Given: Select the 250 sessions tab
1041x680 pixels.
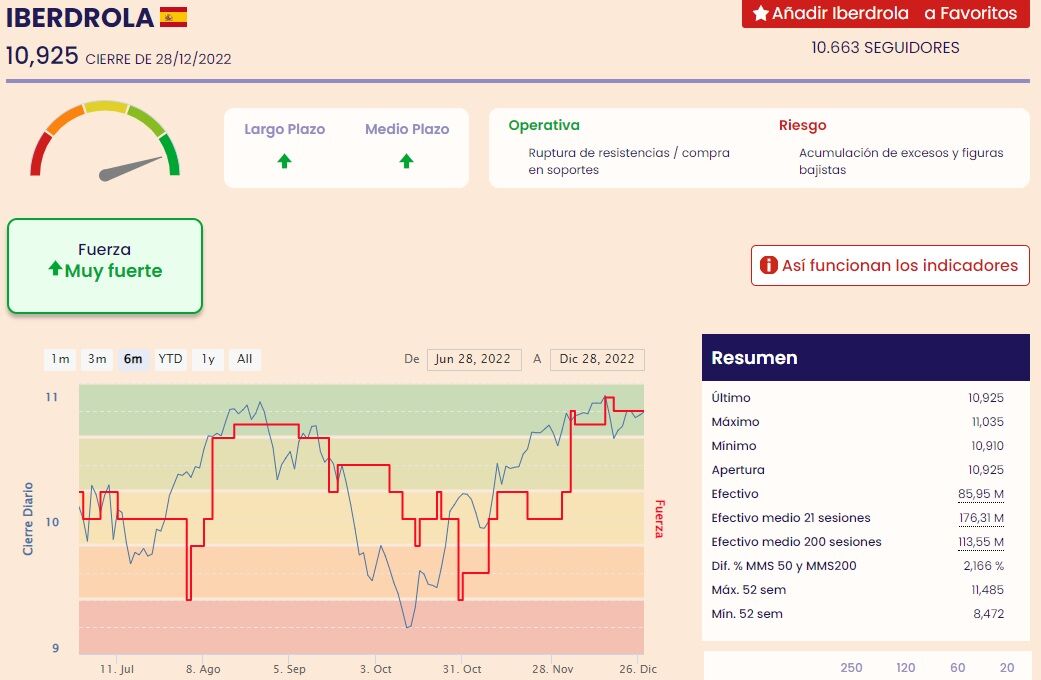Looking at the screenshot, I should [851, 667].
